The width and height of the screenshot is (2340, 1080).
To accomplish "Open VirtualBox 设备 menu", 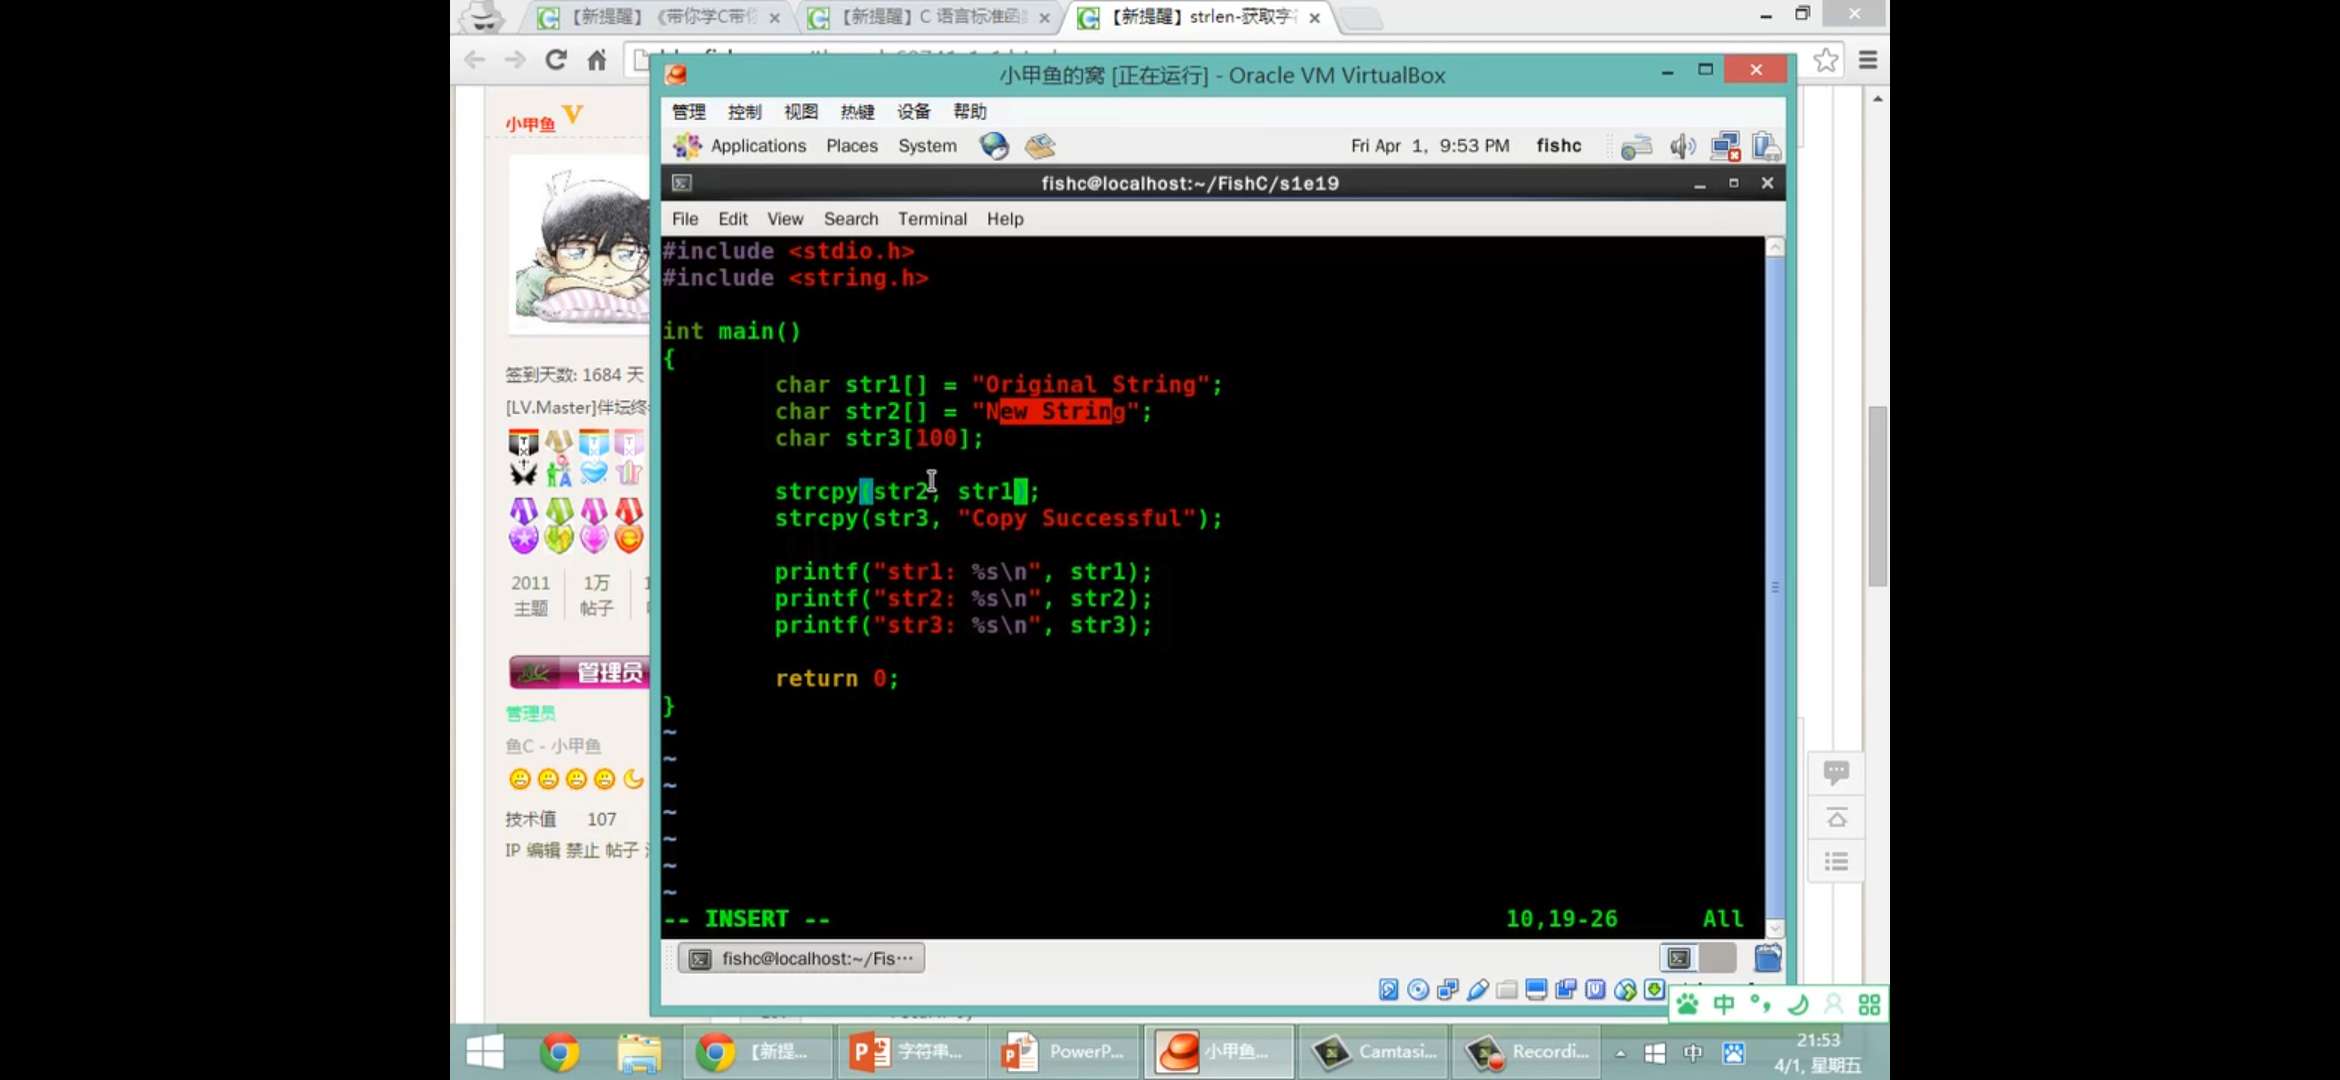I will click(x=913, y=111).
